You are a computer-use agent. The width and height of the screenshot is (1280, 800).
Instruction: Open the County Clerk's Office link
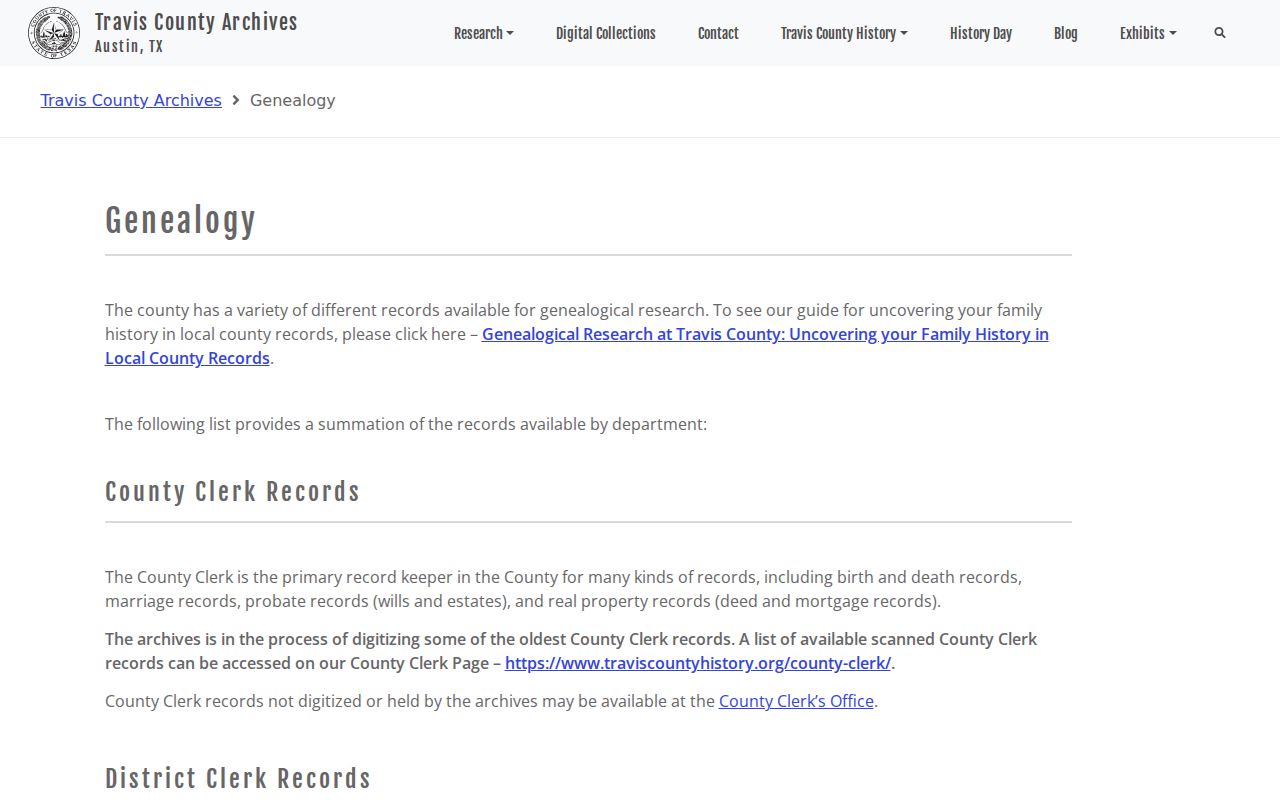click(x=796, y=701)
